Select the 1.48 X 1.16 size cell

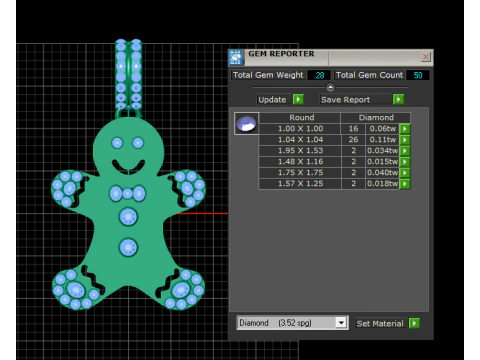pyautogui.click(x=300, y=162)
